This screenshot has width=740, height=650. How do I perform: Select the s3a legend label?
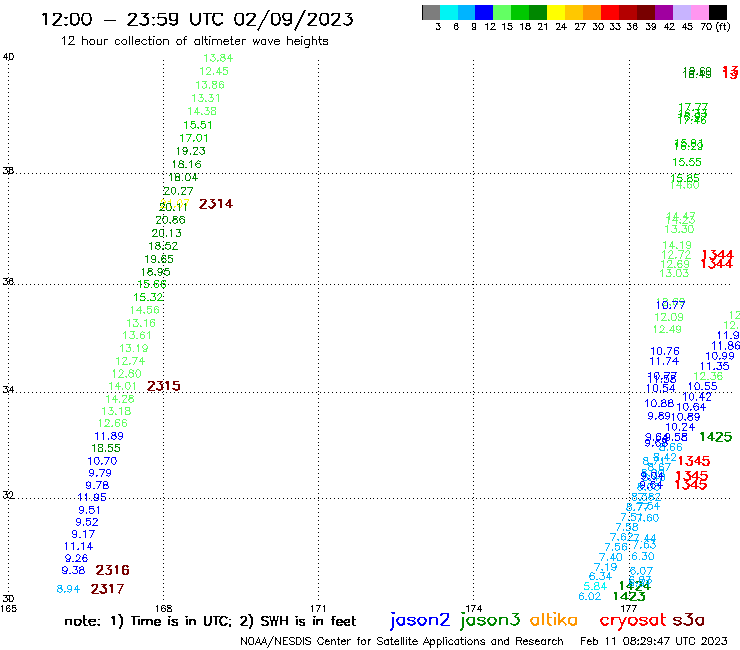click(x=688, y=620)
